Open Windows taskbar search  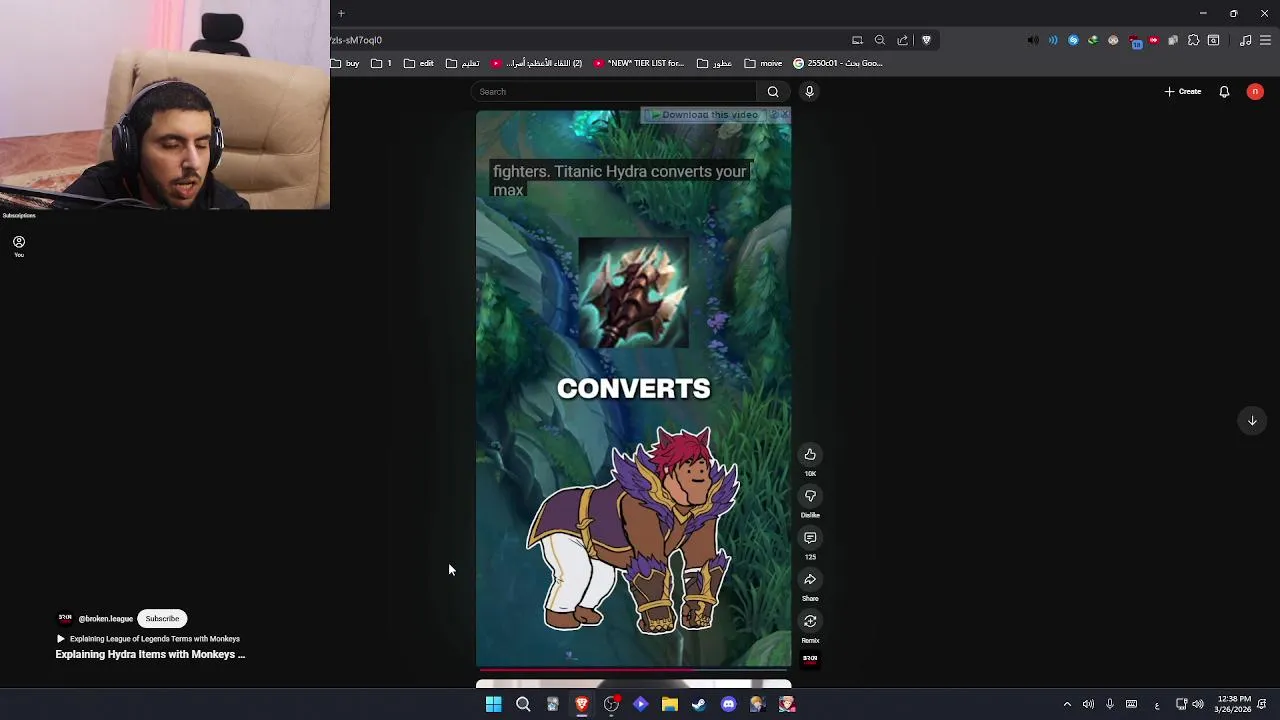click(x=523, y=704)
